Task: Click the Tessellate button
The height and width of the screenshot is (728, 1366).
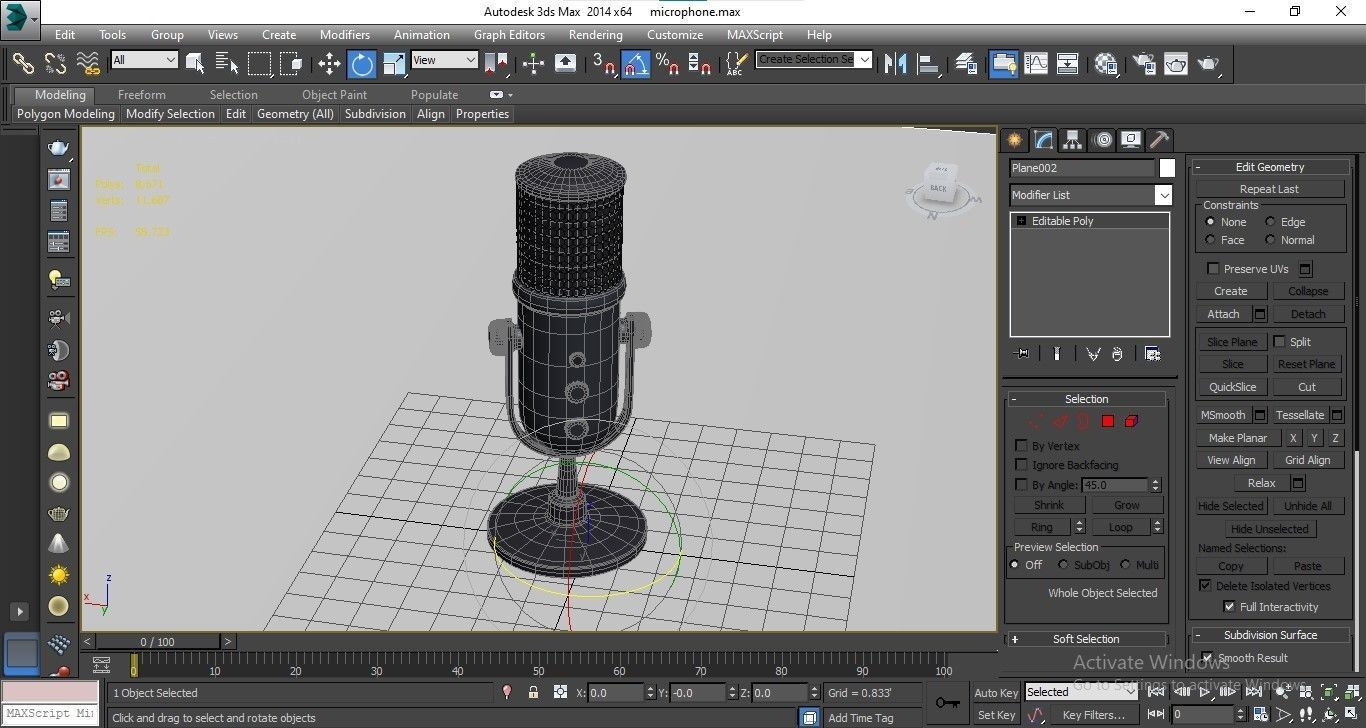Action: coord(1300,415)
